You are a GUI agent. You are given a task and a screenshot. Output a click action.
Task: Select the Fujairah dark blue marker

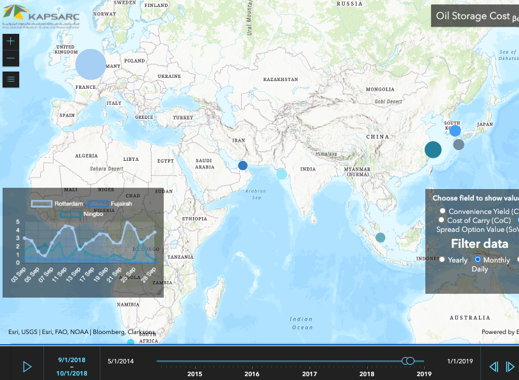(243, 165)
